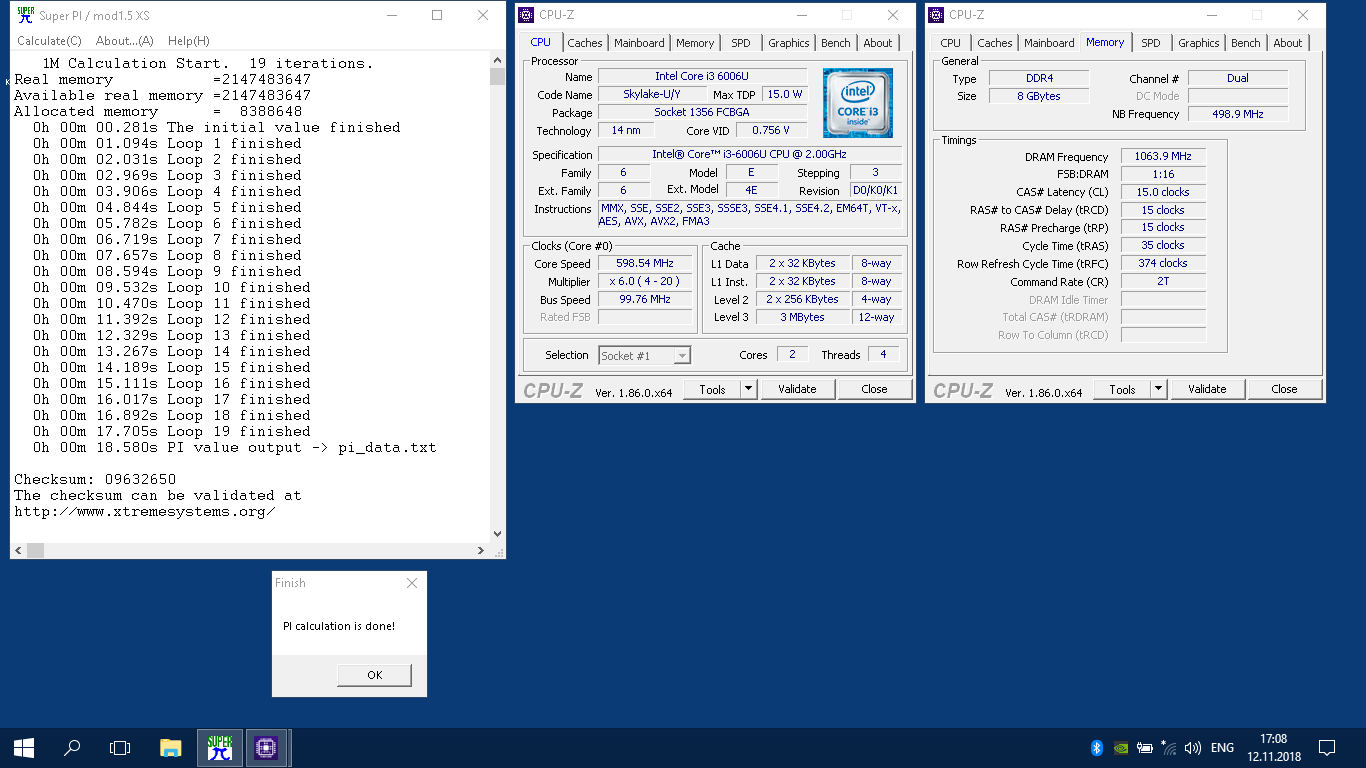Activate Super PI taskbar icon
Viewport: 1366px width, 768px height.
(219, 747)
